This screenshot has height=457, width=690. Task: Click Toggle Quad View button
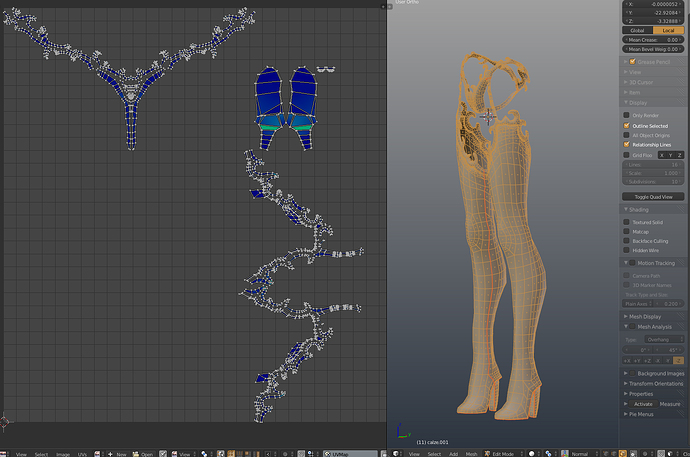click(653, 197)
